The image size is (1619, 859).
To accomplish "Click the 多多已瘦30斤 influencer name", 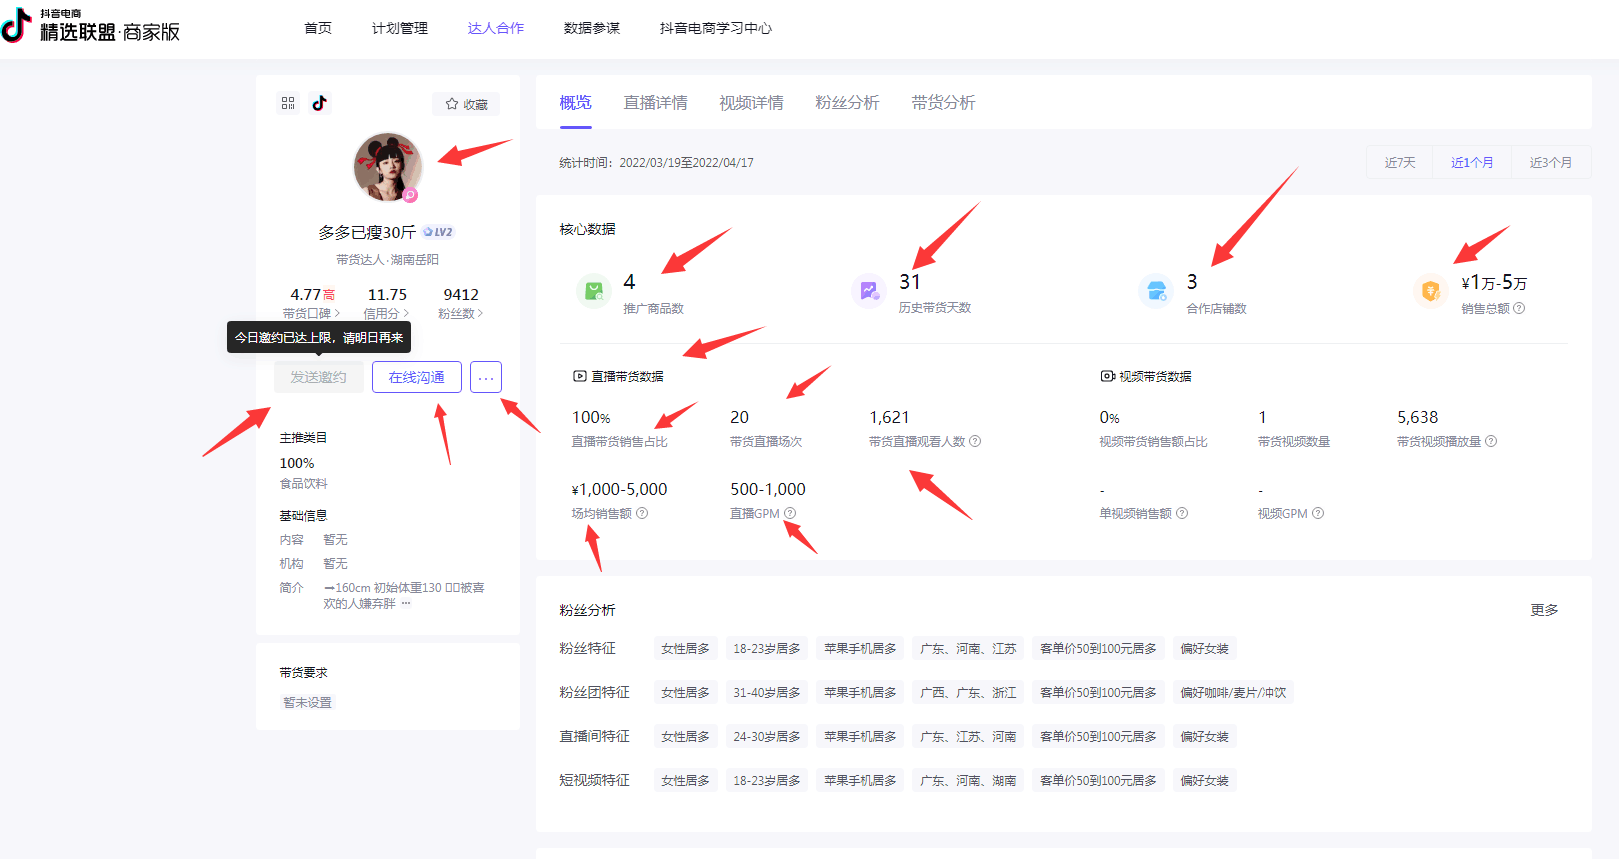I will 367,232.
